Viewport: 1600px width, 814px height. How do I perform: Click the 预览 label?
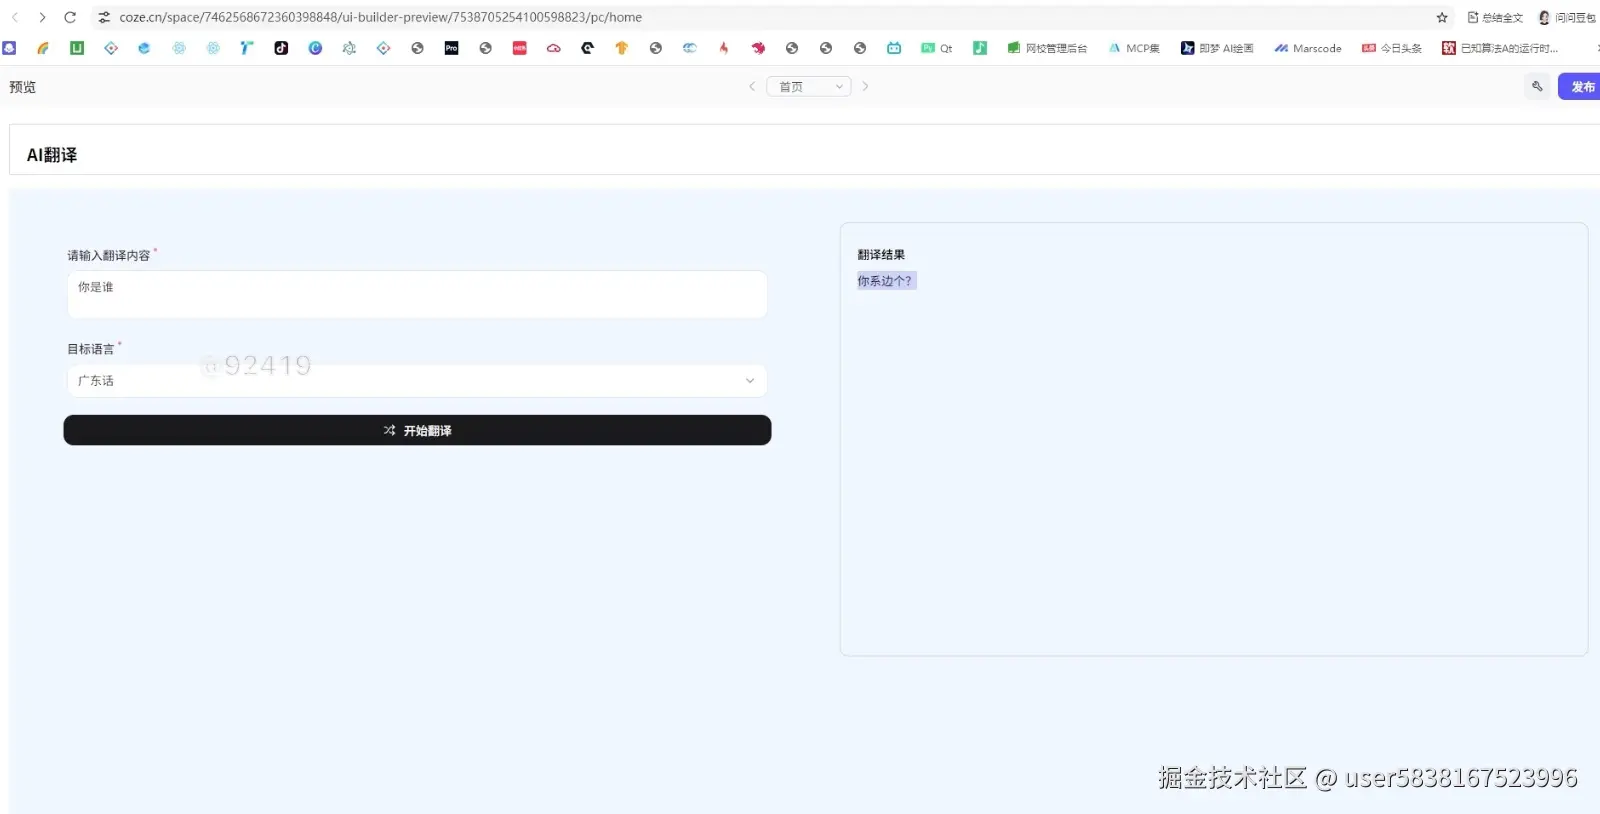(x=22, y=87)
